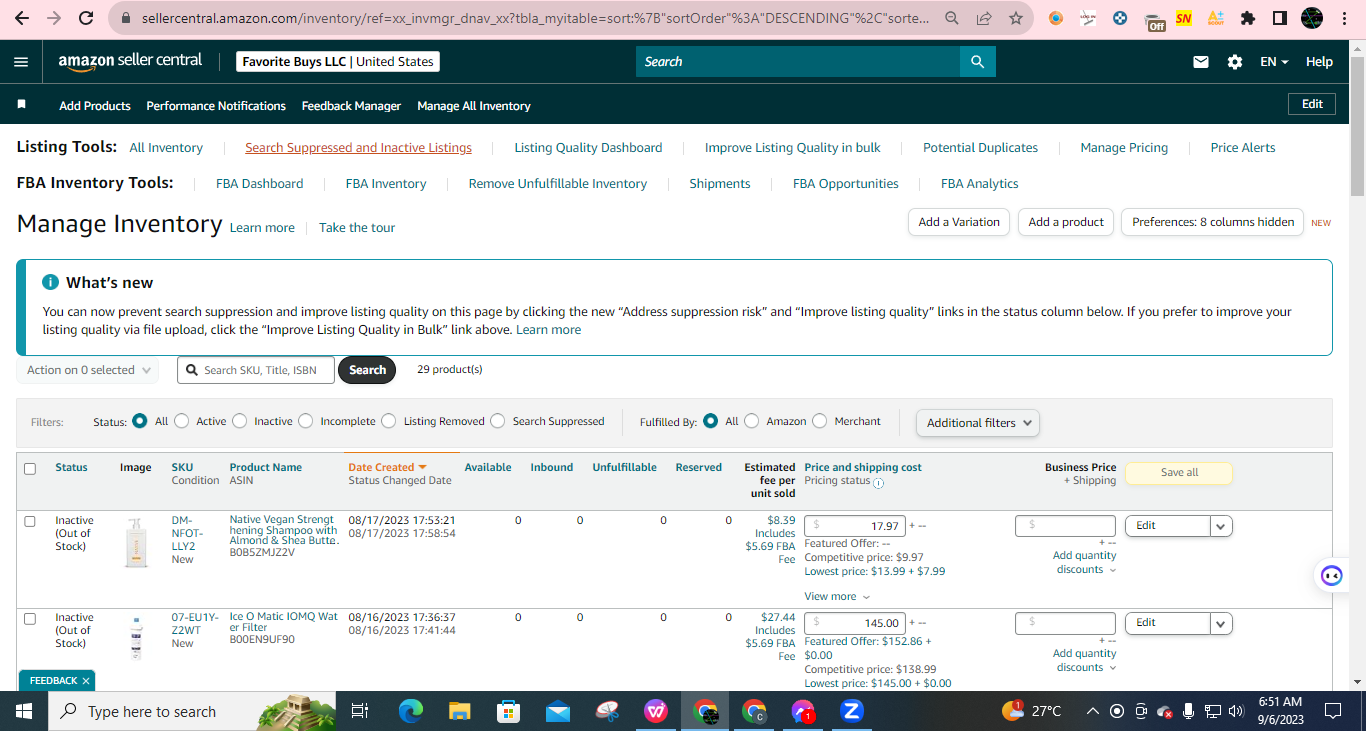This screenshot has width=1366, height=731.
Task: Select Fulfilled By 'All' radio button
Action: click(711, 421)
